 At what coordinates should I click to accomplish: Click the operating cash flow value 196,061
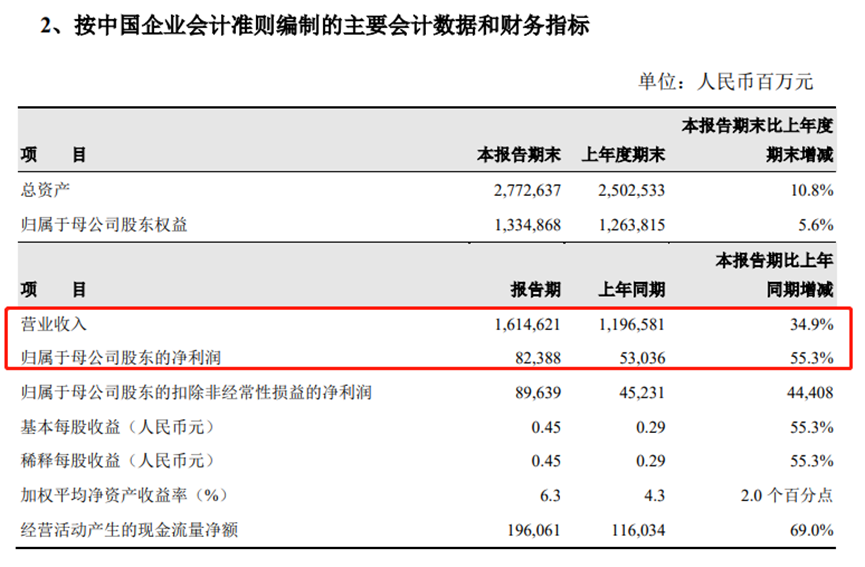532,530
